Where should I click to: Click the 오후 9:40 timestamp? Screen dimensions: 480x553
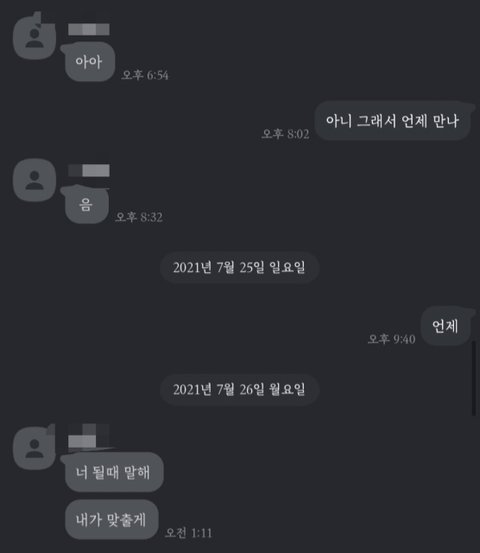[x=392, y=339]
